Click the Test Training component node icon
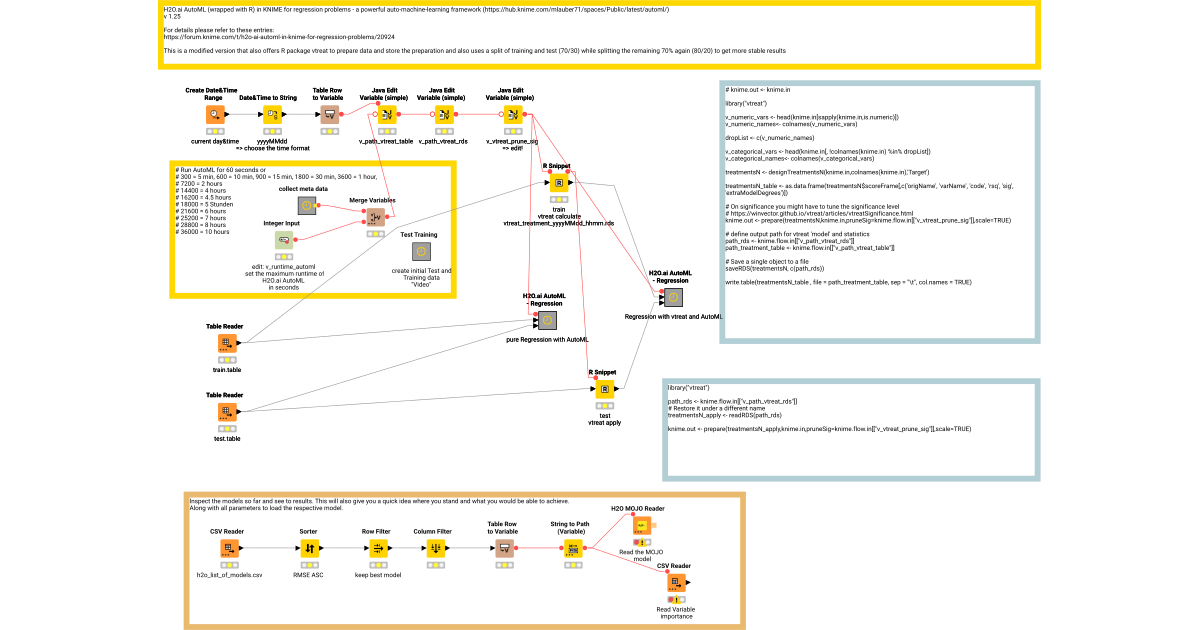1200x630 pixels. (x=421, y=251)
